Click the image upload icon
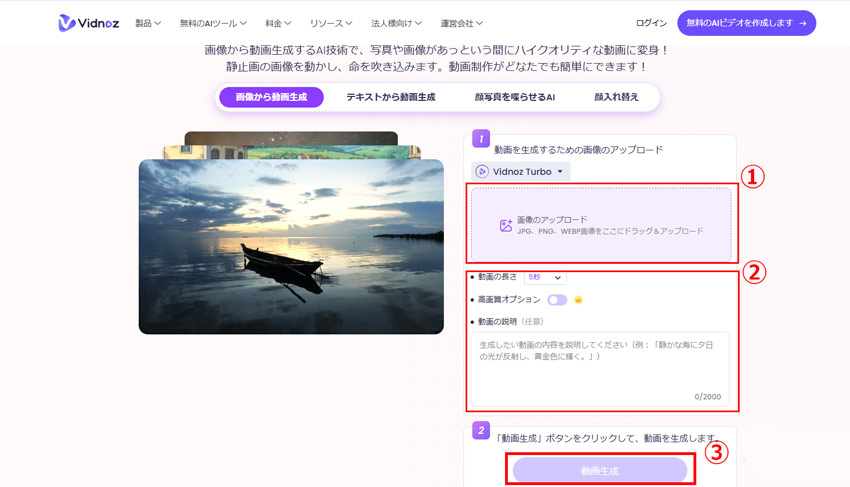850x487 pixels. (x=506, y=226)
